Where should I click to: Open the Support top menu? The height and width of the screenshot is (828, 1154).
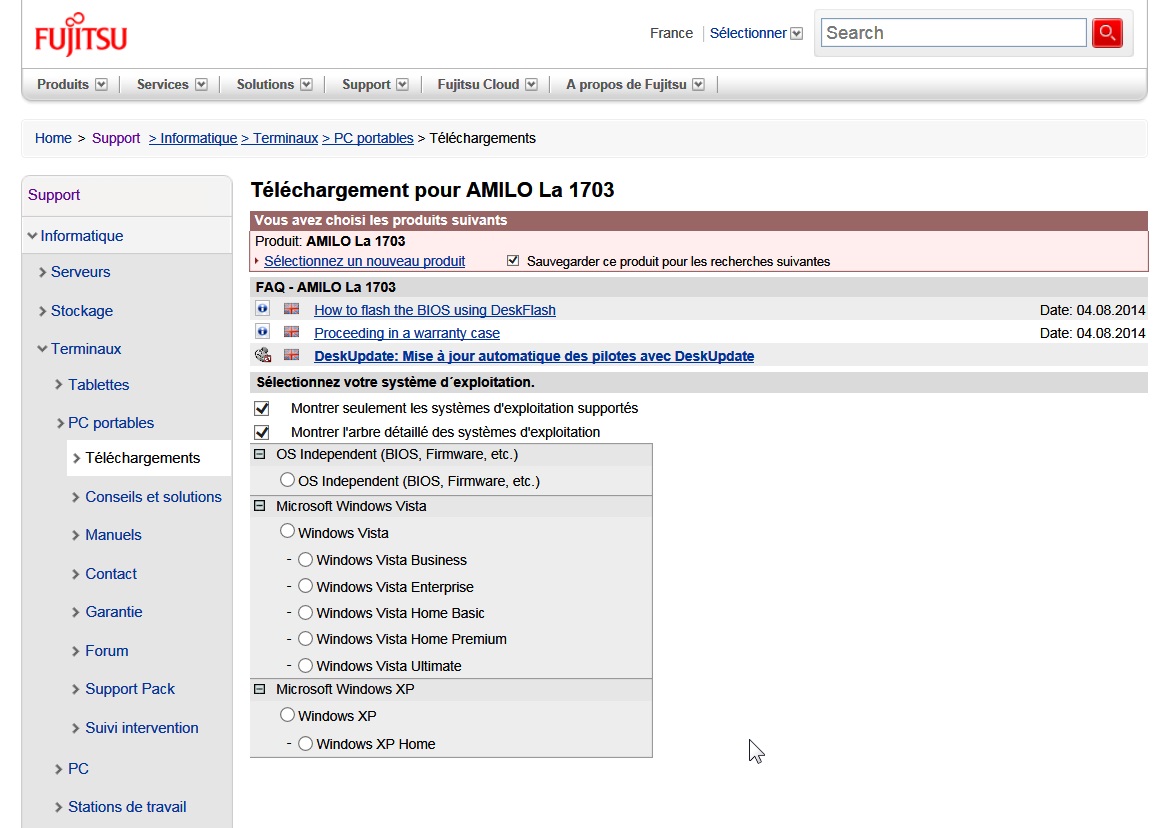coord(366,85)
